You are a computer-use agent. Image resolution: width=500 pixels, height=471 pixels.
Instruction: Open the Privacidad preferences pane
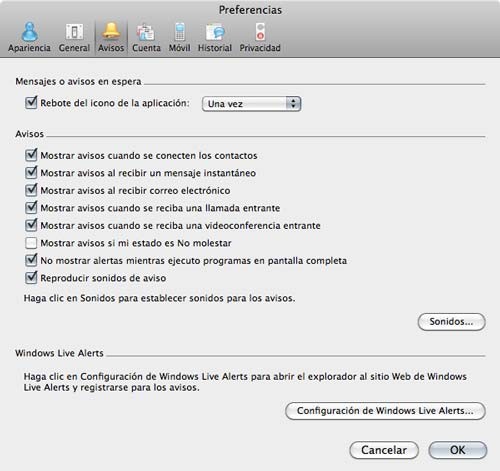(x=260, y=37)
